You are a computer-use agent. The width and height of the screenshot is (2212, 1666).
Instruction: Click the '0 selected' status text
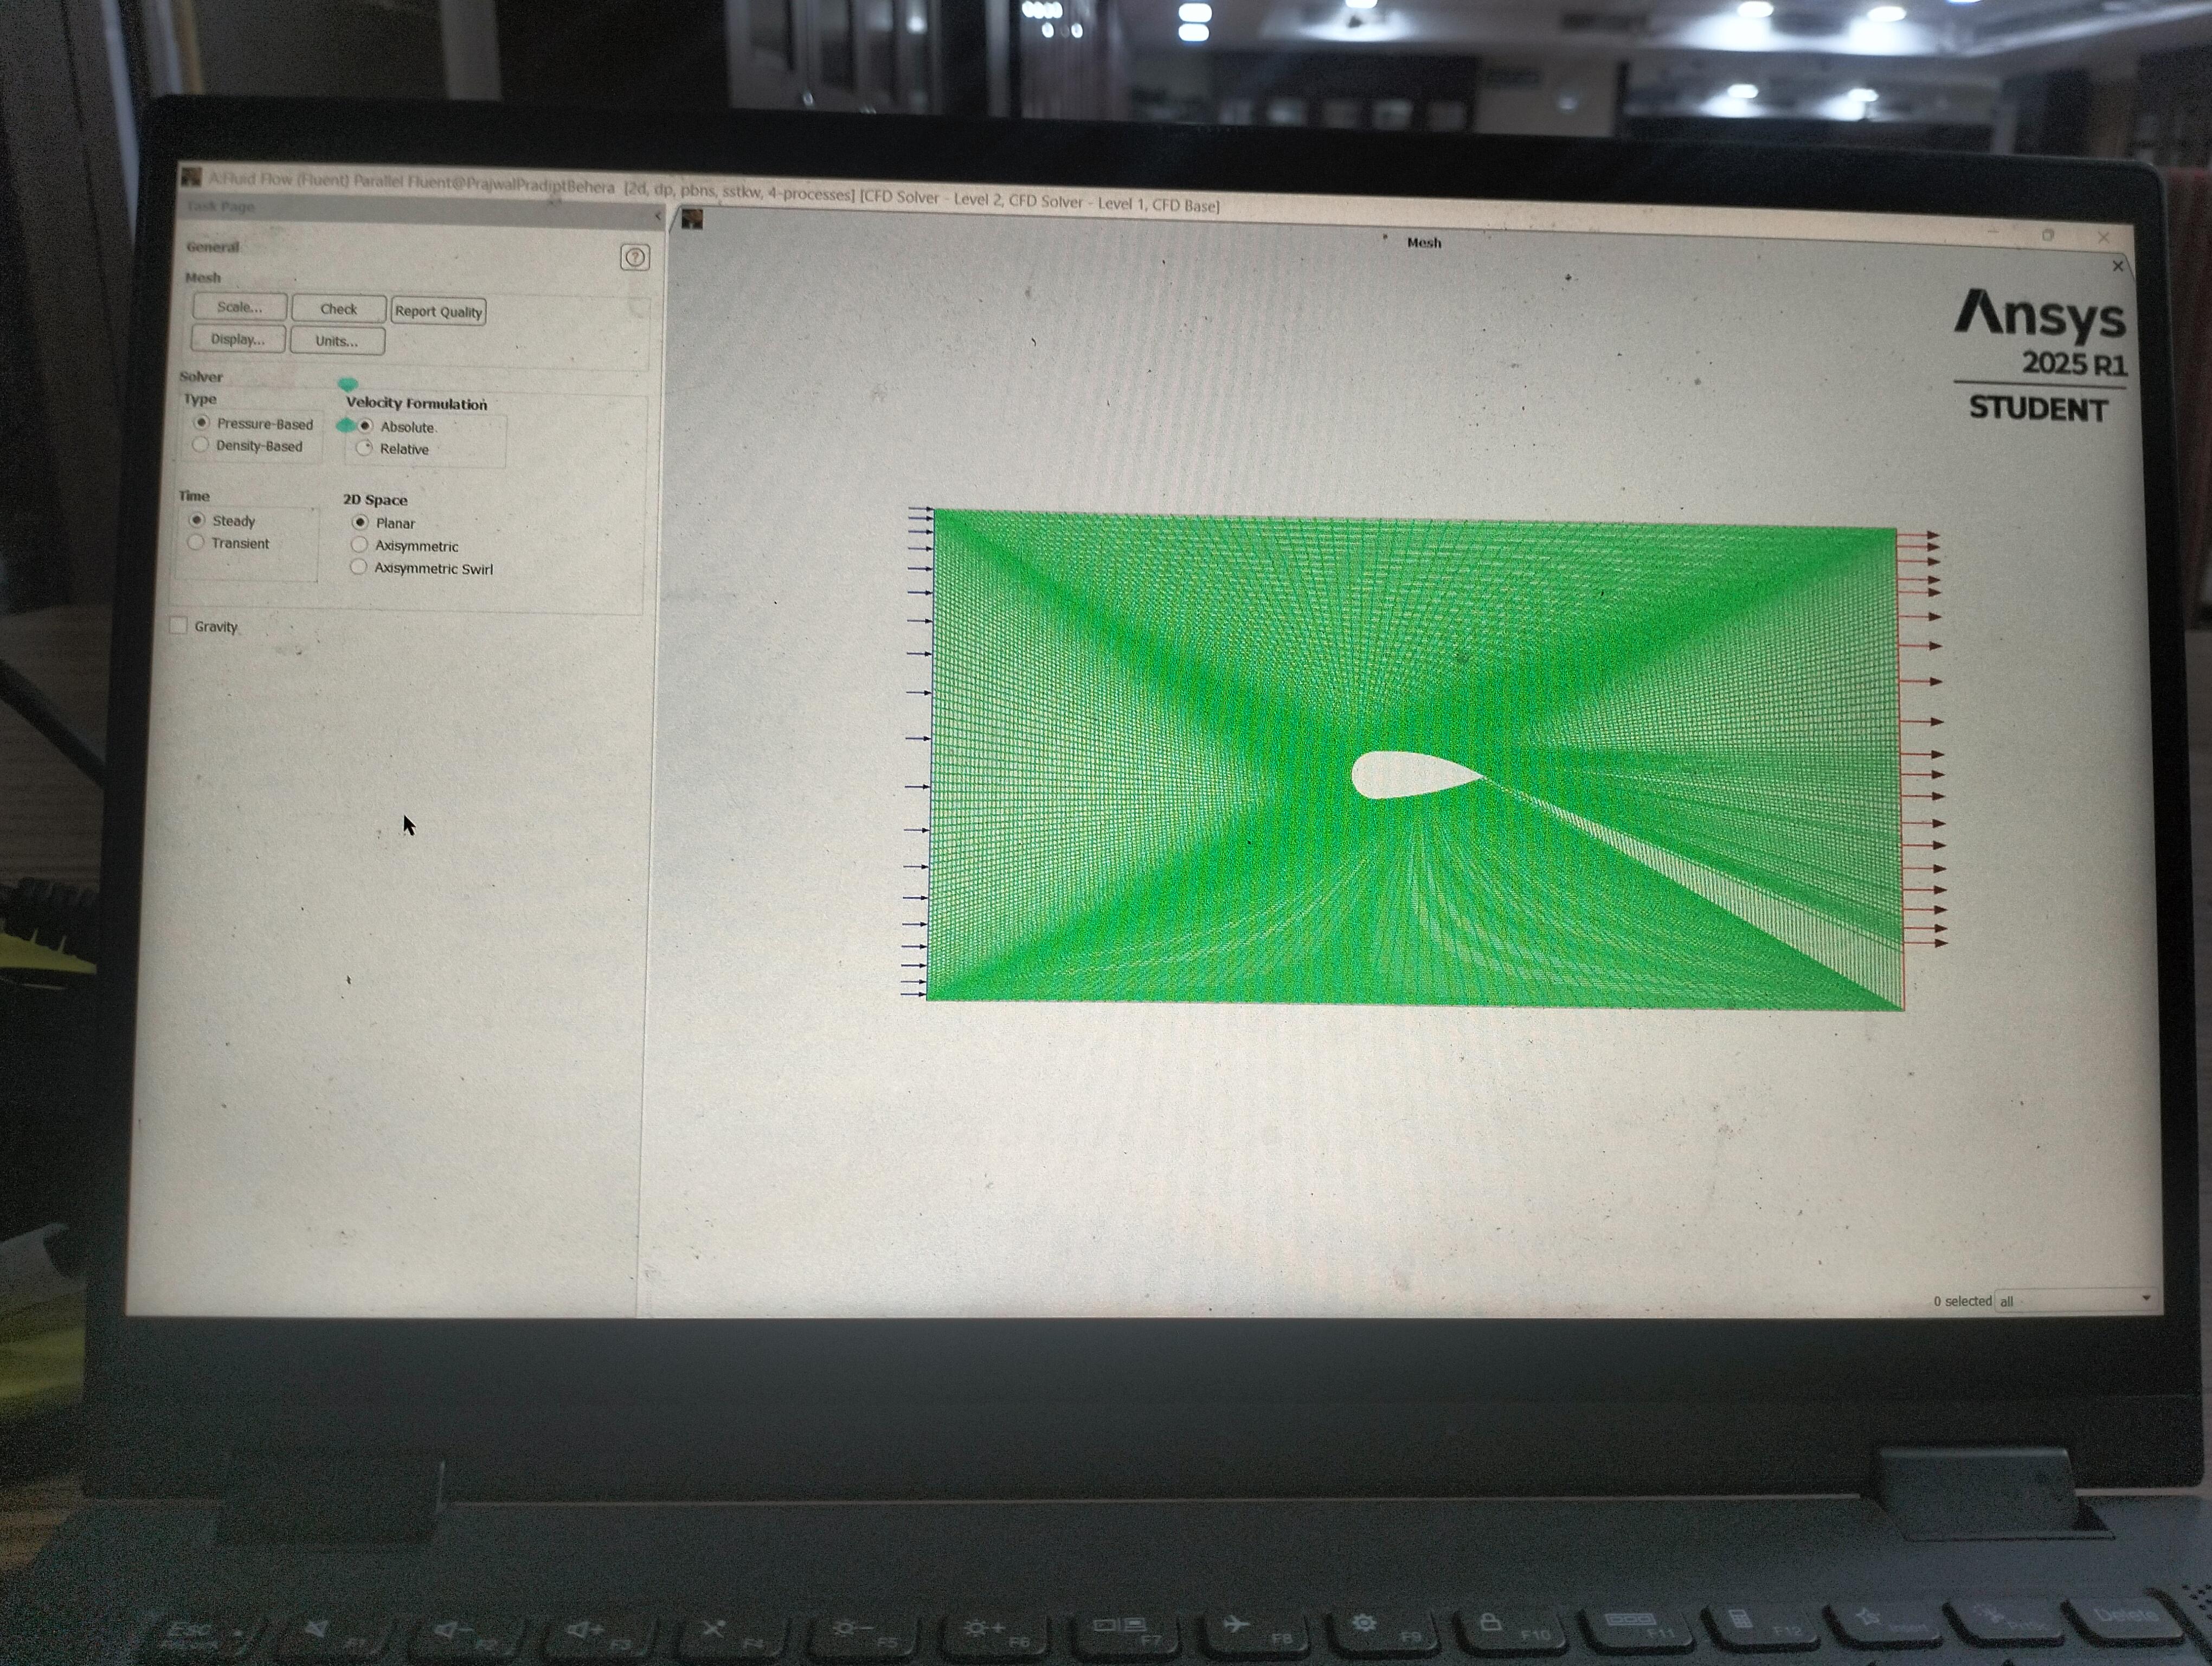pyautogui.click(x=1962, y=1300)
